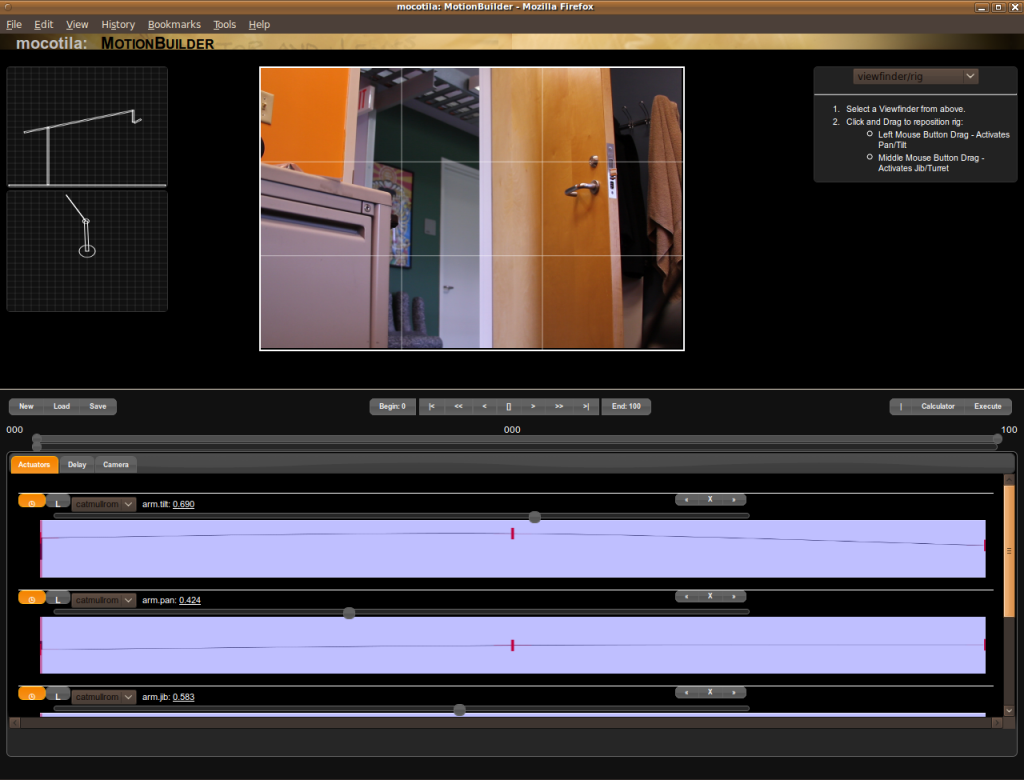
Task: Click the top-view rig diagram
Action: pos(87,251)
